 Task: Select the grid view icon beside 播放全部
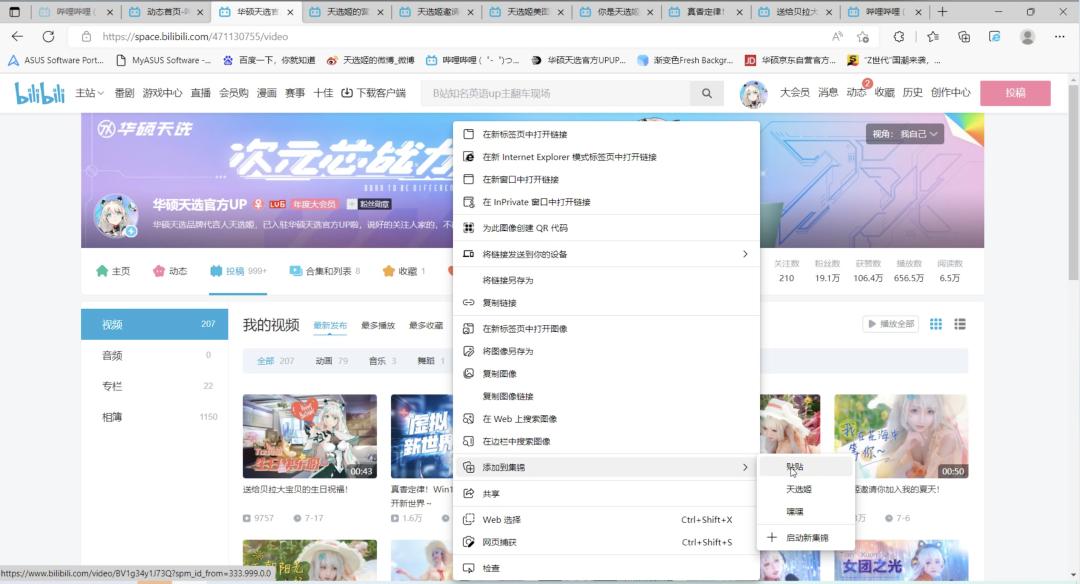(x=937, y=323)
